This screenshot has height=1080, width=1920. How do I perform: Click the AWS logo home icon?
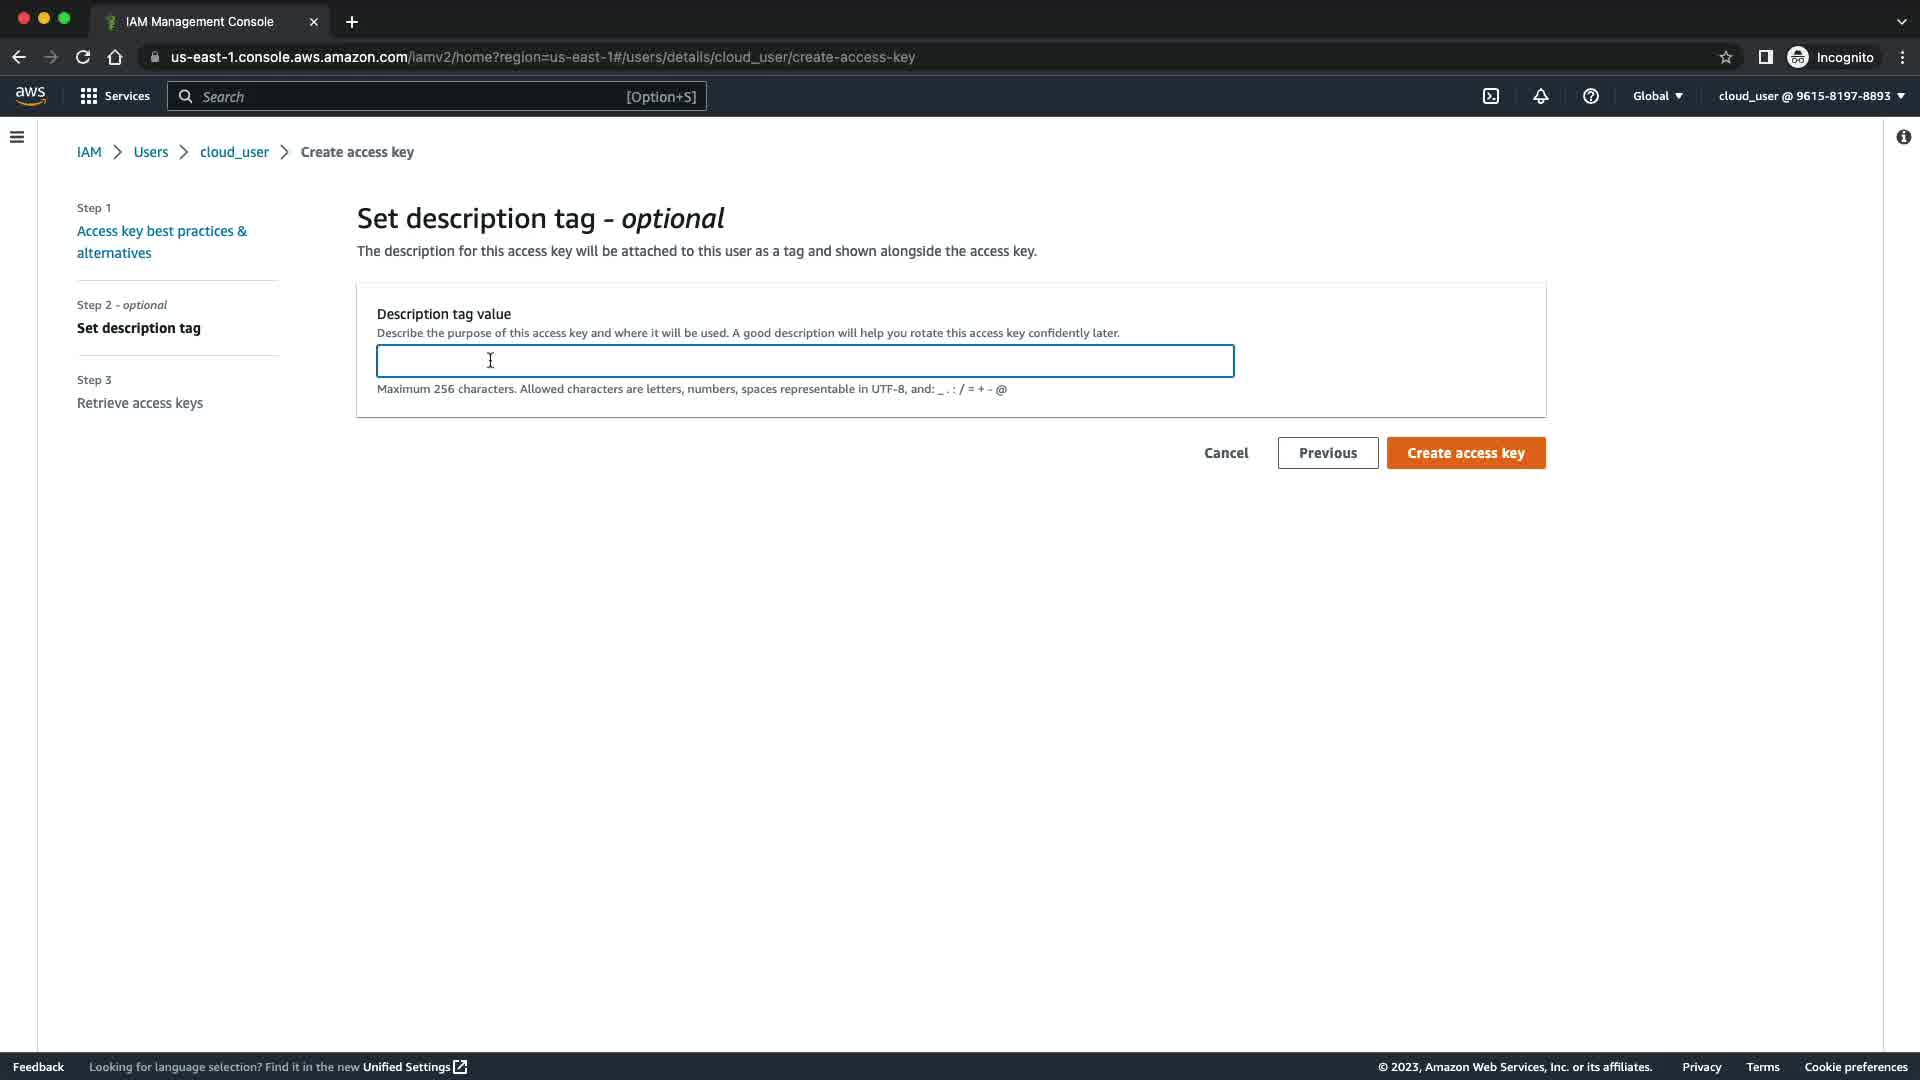click(x=30, y=96)
